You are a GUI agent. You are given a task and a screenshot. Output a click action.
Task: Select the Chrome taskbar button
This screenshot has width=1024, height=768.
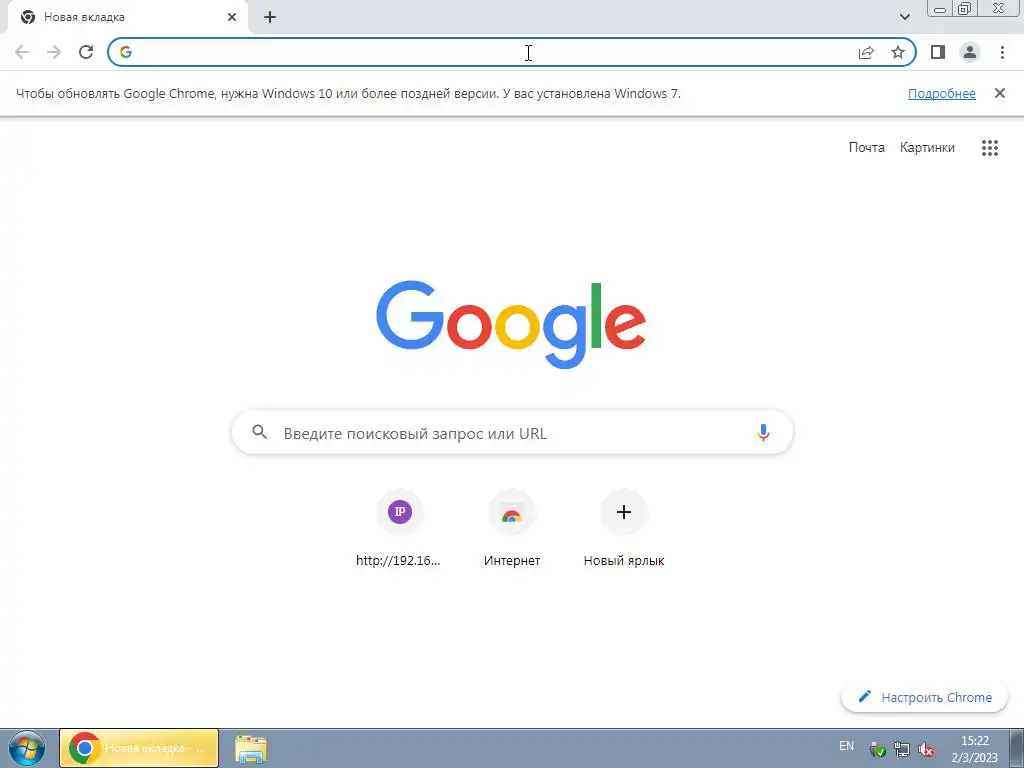(139, 748)
